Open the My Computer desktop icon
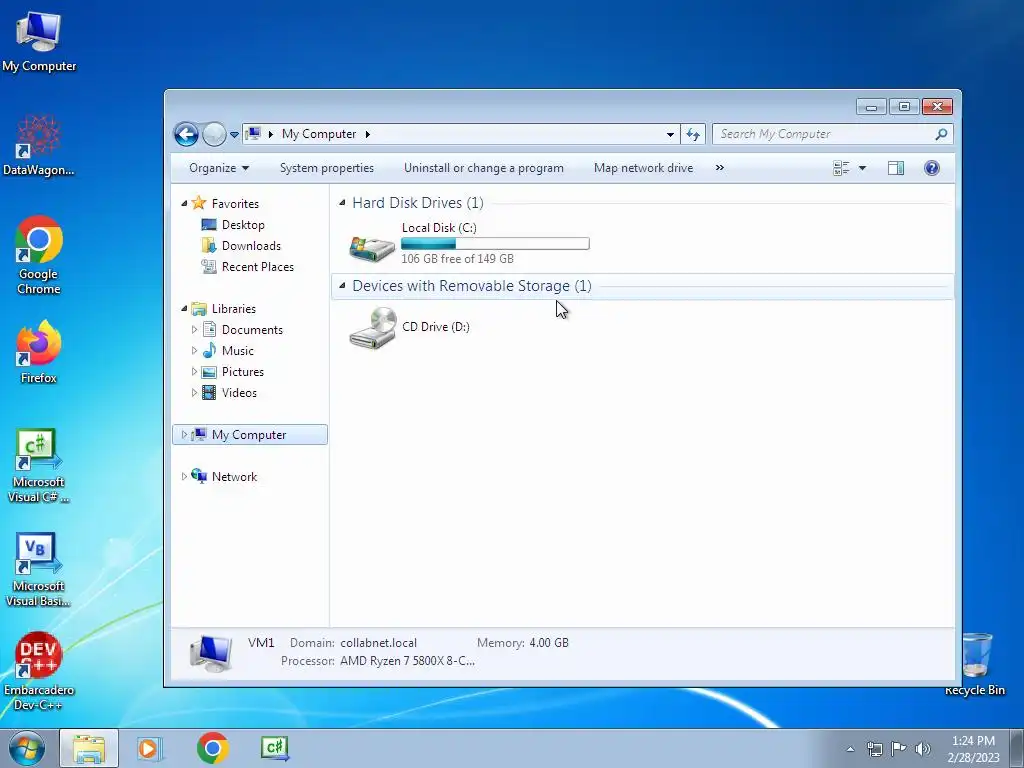Screen dimensions: 1024x768 point(39,40)
